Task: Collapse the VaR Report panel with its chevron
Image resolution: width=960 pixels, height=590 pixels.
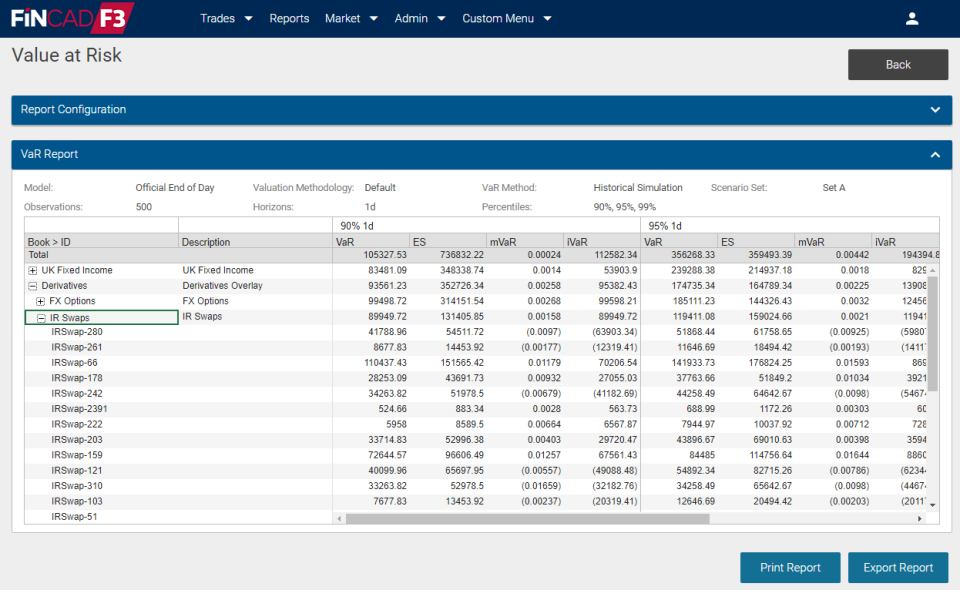Action: point(935,154)
